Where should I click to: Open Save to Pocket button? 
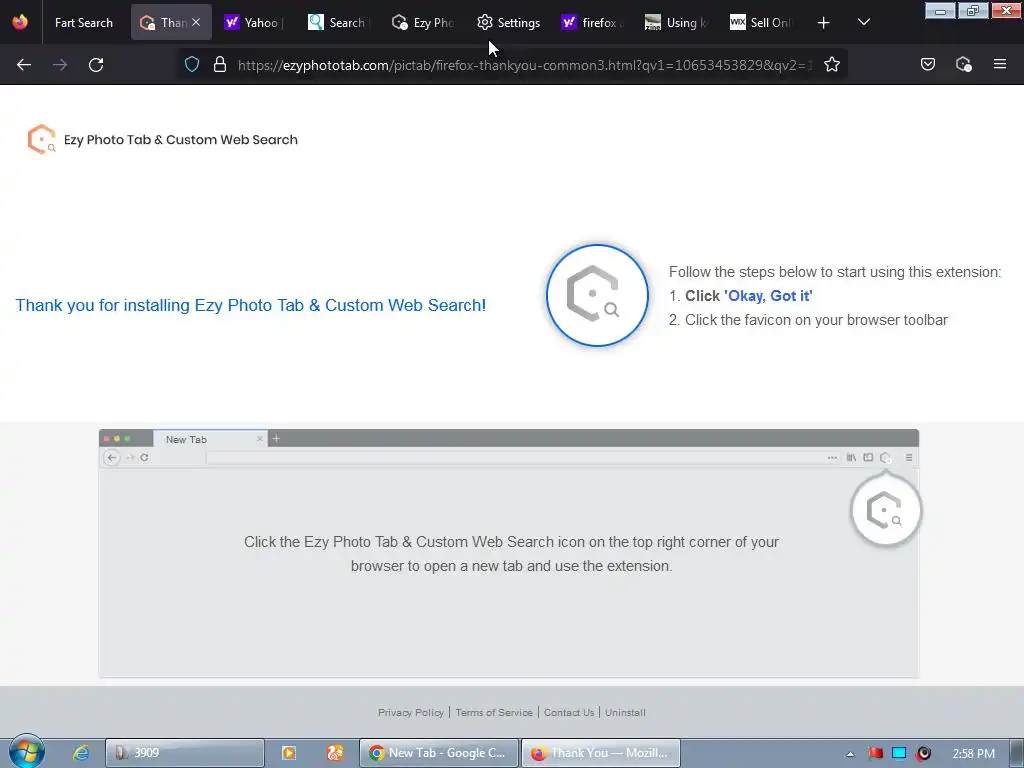click(x=928, y=64)
